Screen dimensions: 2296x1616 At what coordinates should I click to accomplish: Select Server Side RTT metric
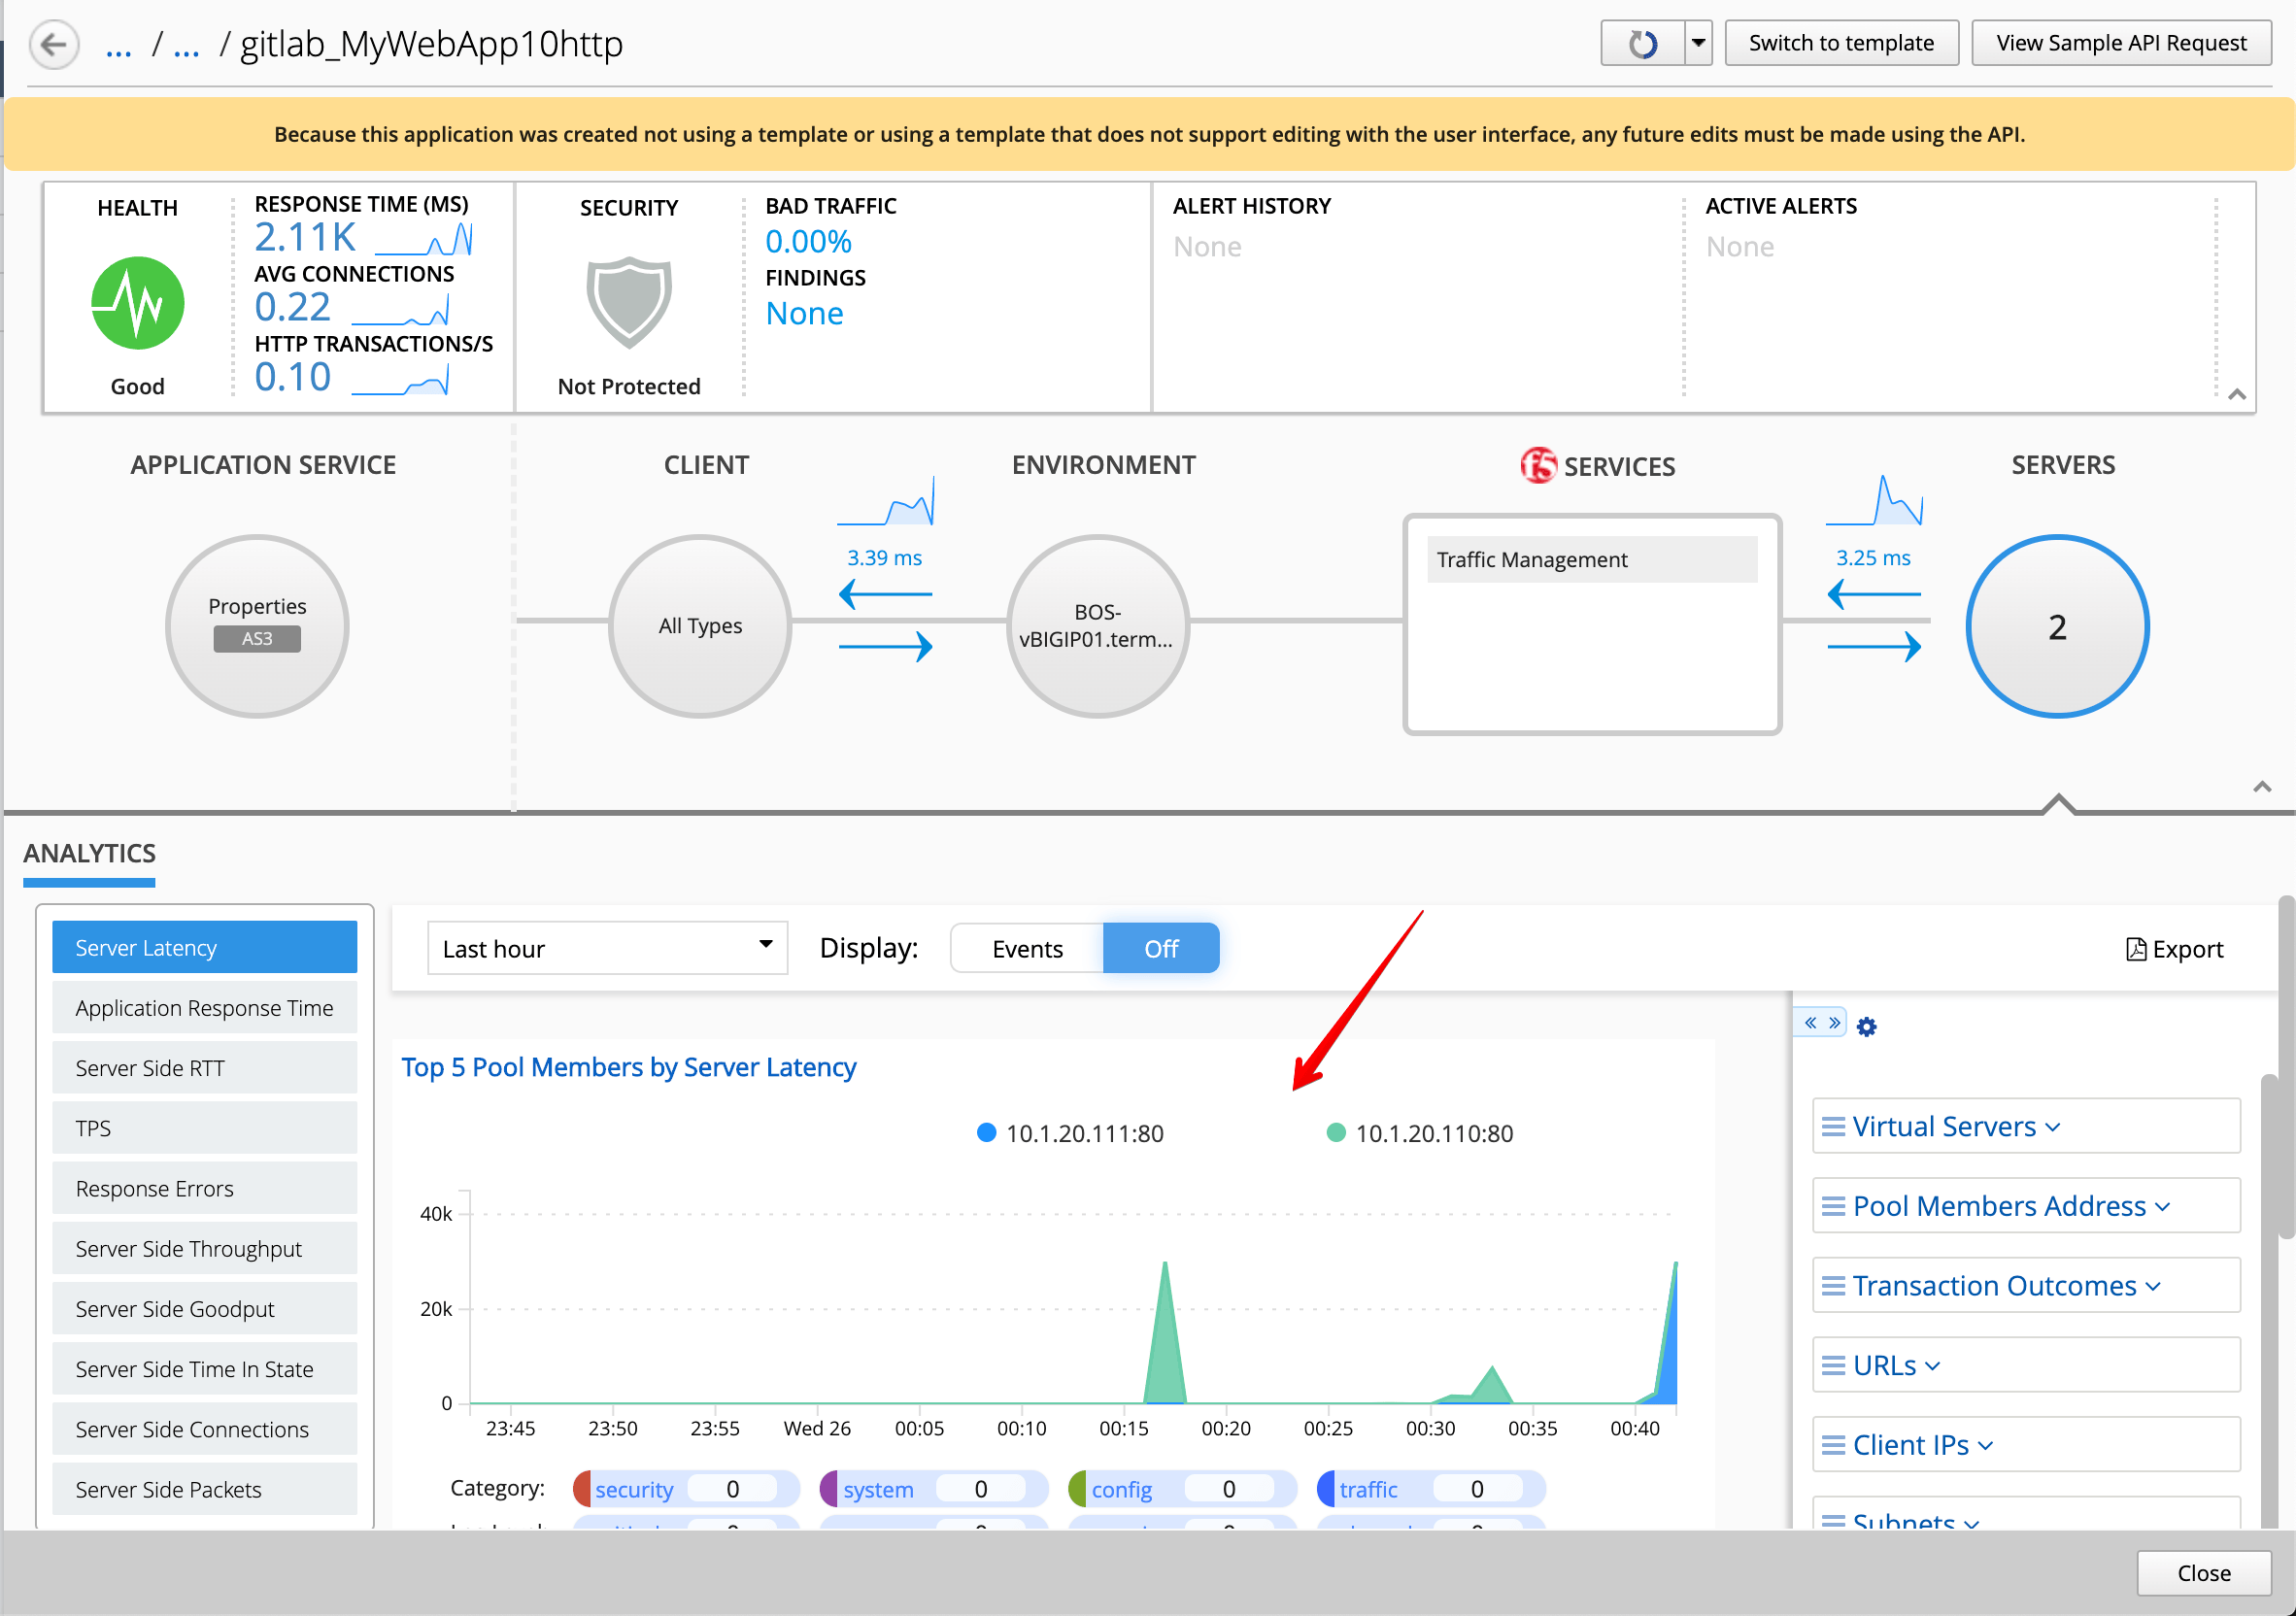(x=205, y=1068)
